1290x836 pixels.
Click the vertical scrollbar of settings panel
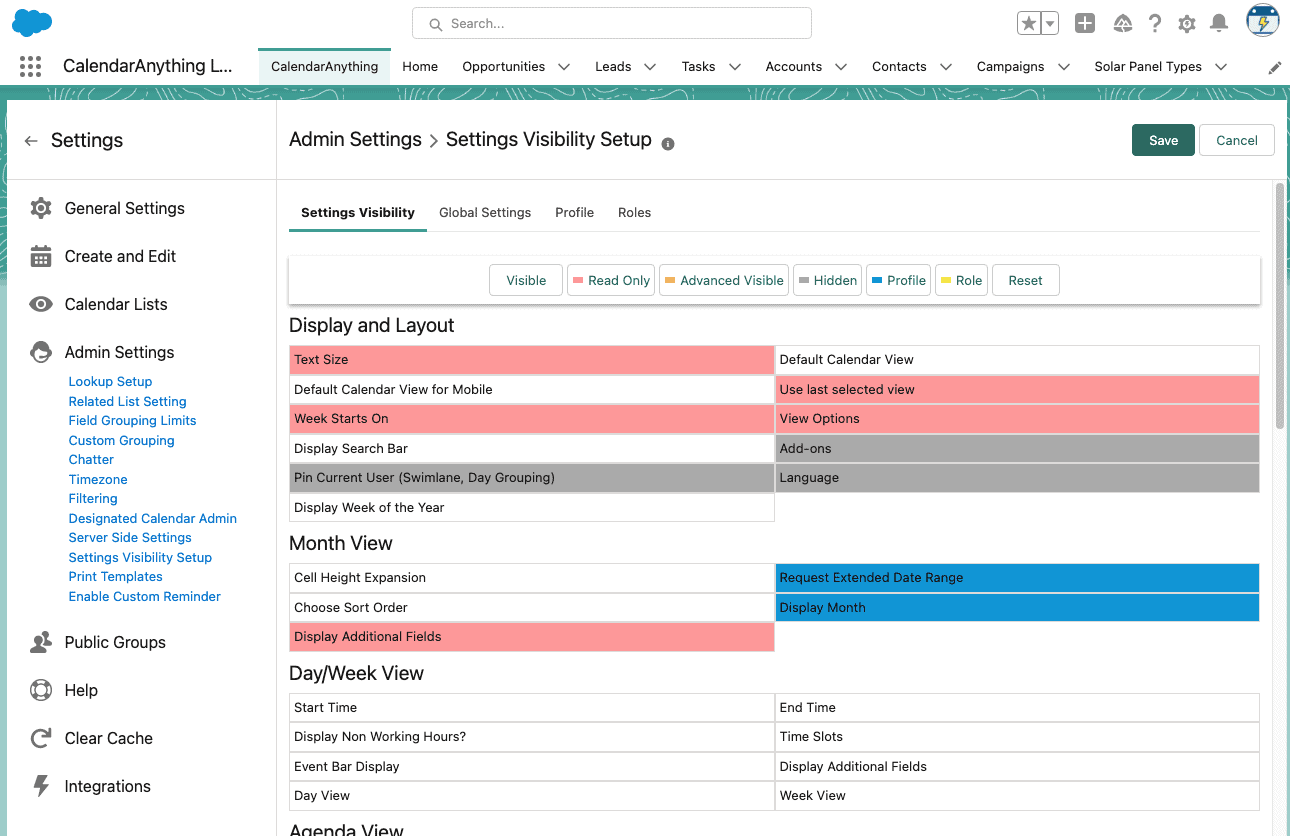1279,306
